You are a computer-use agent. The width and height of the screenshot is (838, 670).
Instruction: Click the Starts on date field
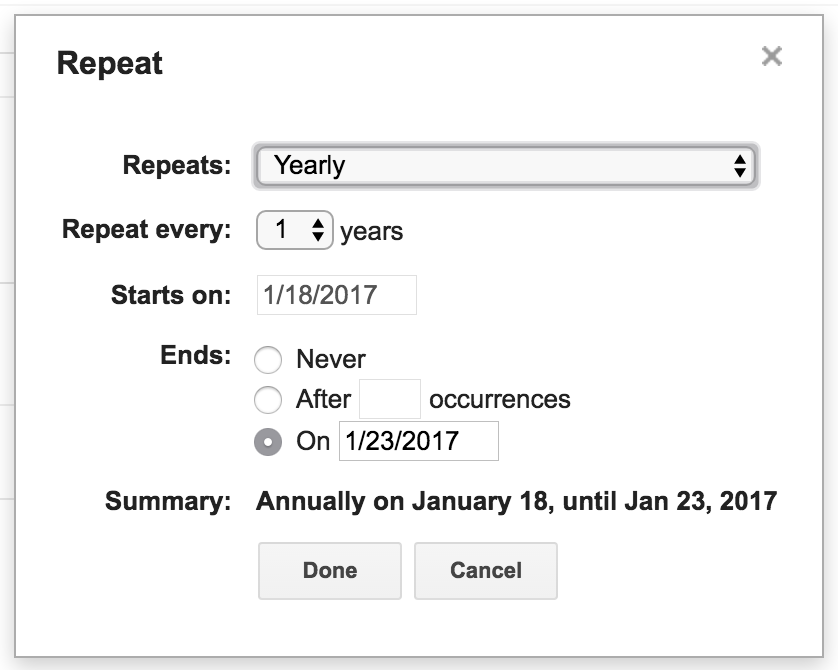(336, 295)
